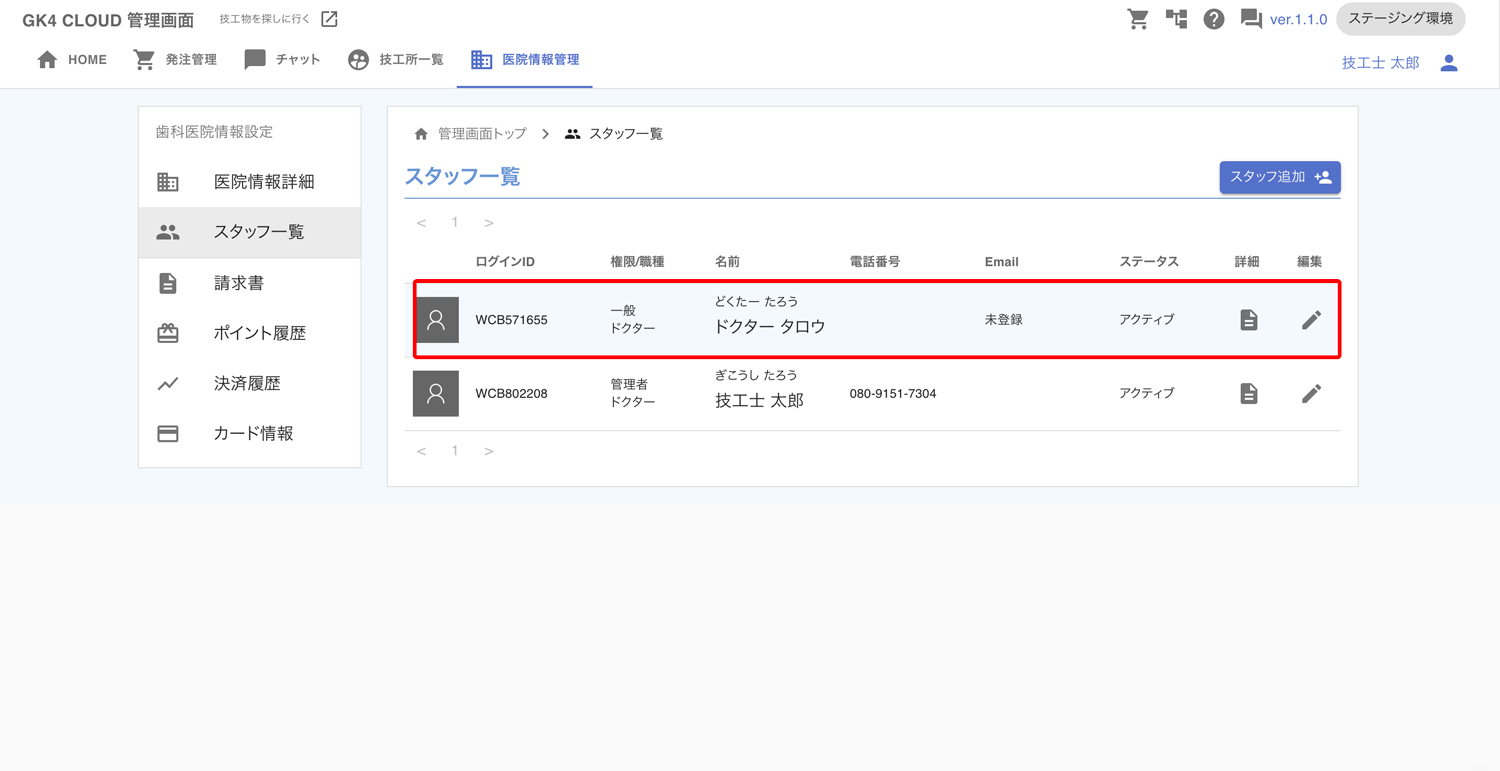The height and width of the screenshot is (771, 1500).
Task: Edit staff WCB571655 with pencil icon
Action: tap(1311, 320)
